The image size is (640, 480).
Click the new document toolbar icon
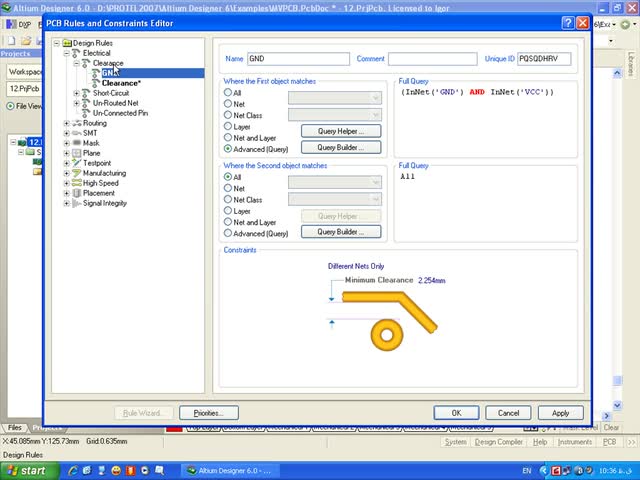11,40
